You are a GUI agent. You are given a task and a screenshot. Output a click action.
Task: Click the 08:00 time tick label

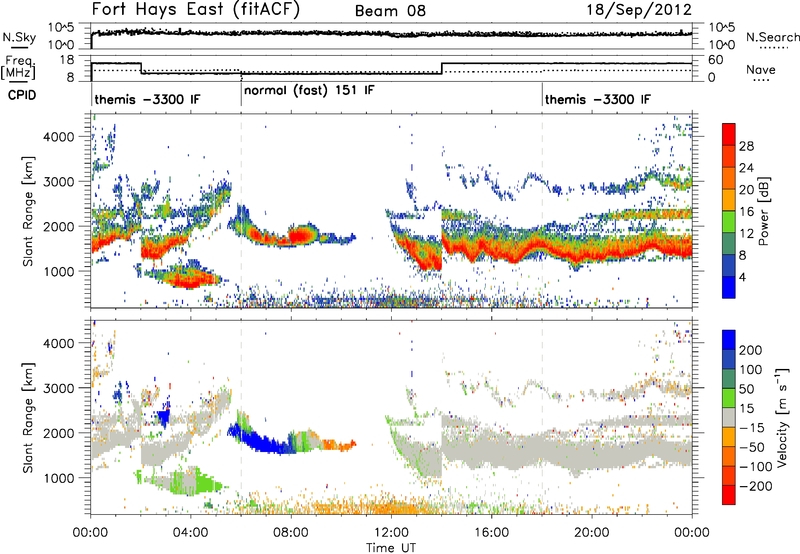[290, 533]
